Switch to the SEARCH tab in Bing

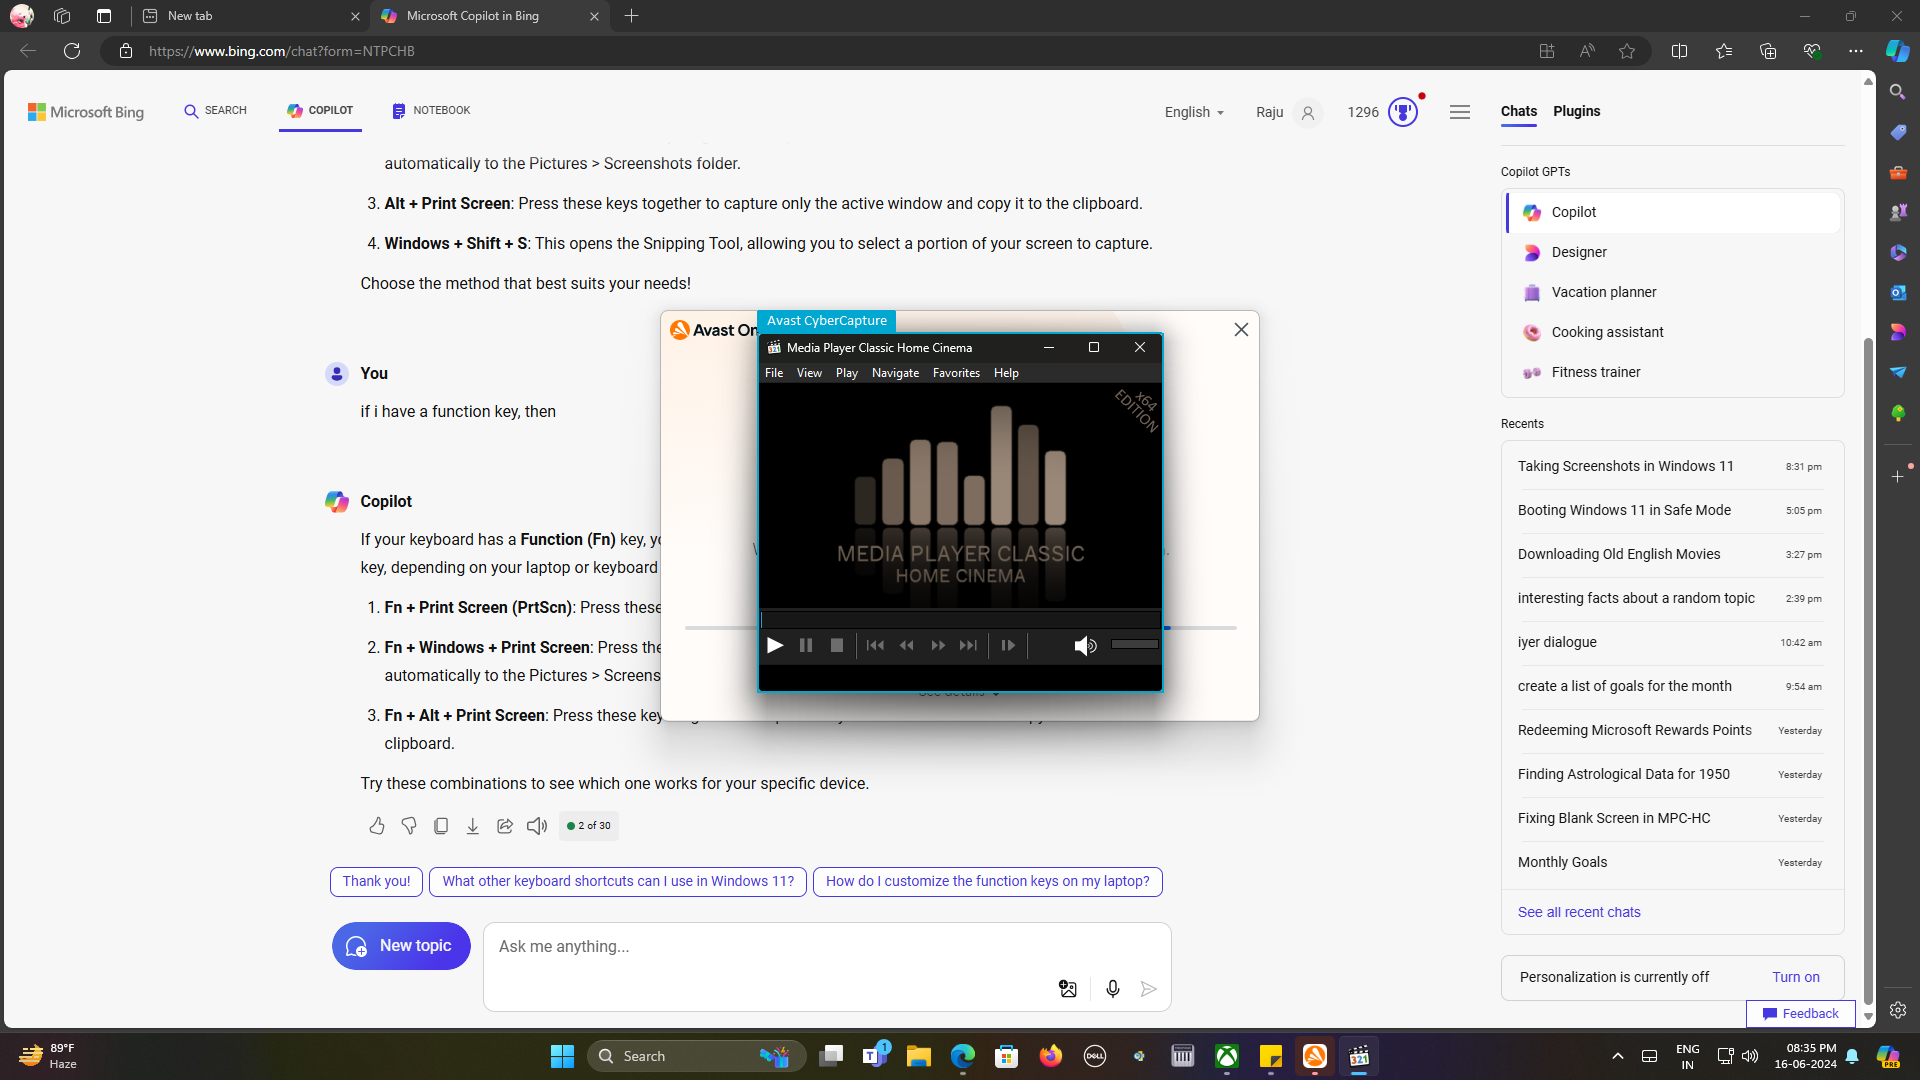[215, 111]
